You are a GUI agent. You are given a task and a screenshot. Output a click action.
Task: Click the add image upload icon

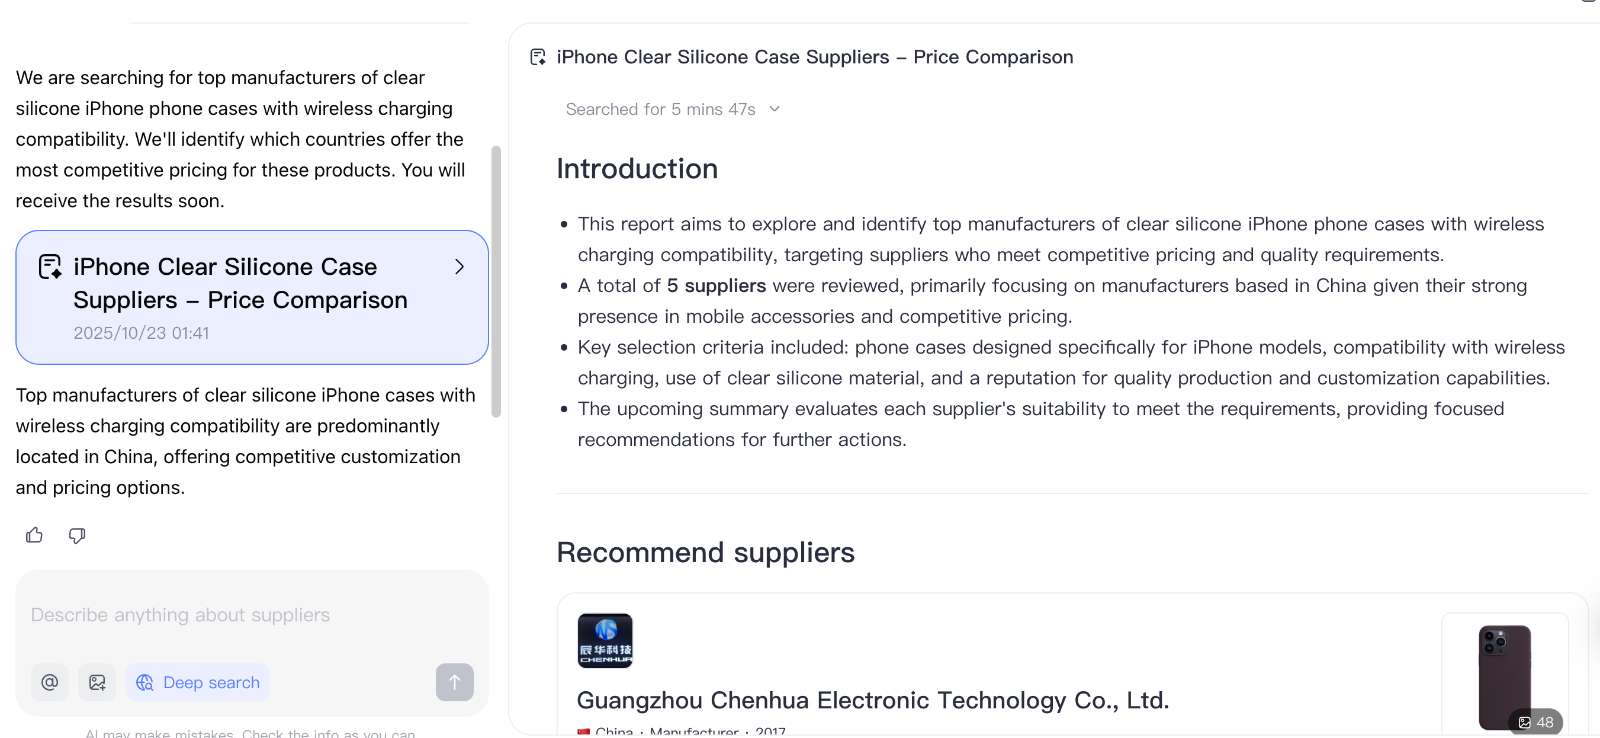point(97,682)
